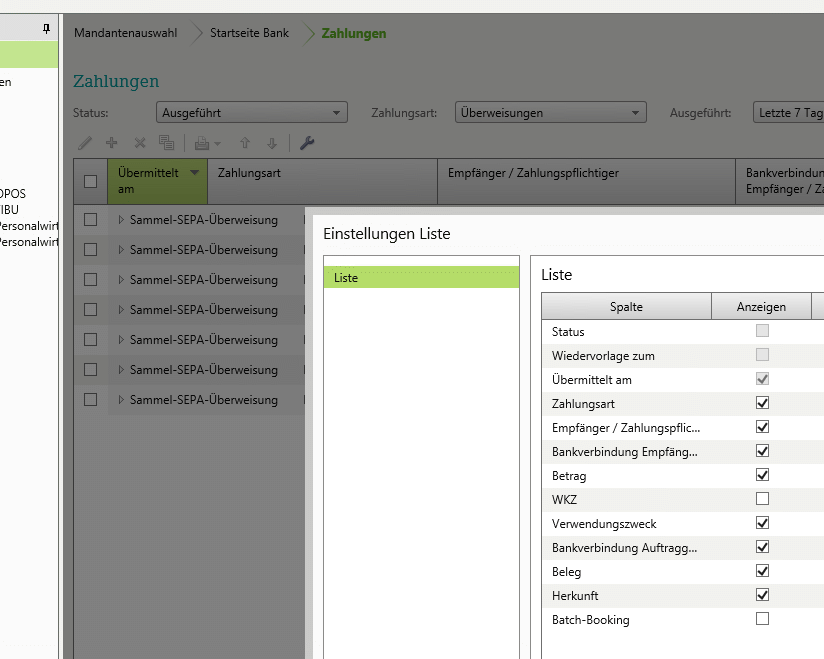Screen dimensions: 824x659
Task: Click the wrench settings icon in the toolbar
Action: click(x=307, y=142)
